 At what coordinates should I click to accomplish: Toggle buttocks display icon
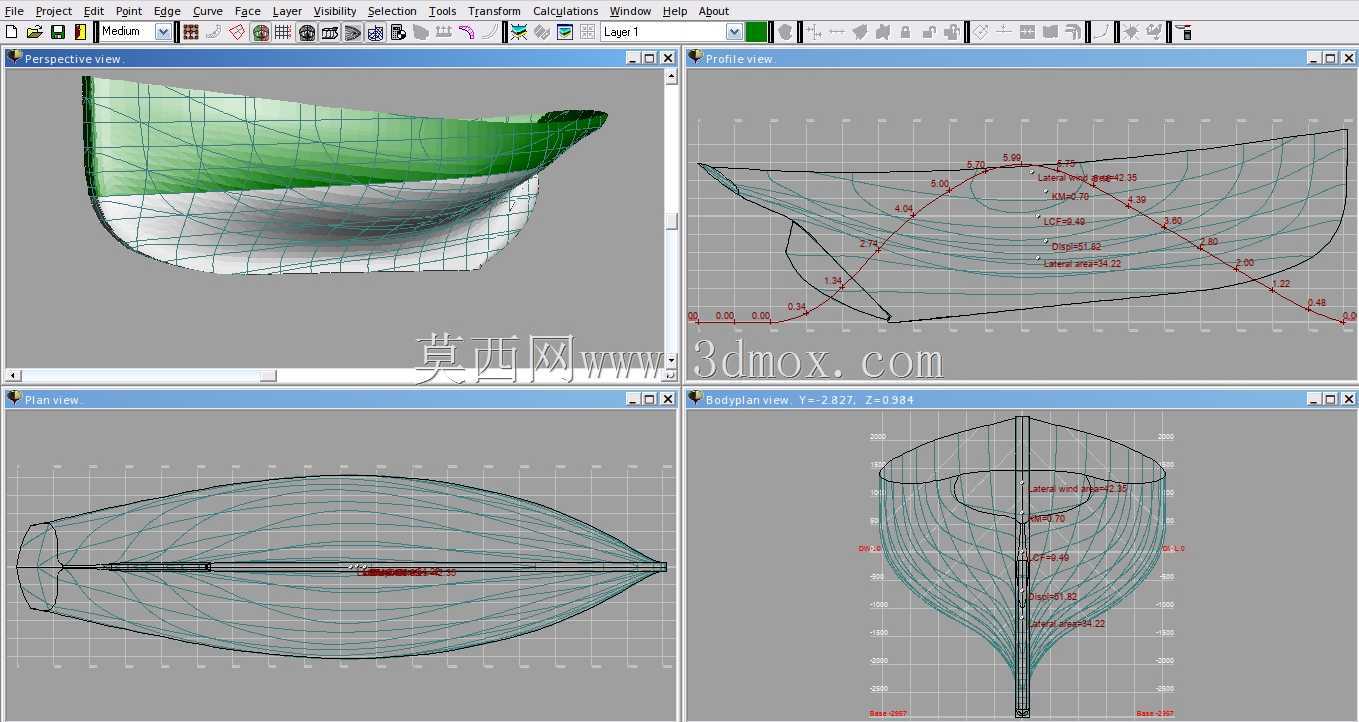coord(329,32)
